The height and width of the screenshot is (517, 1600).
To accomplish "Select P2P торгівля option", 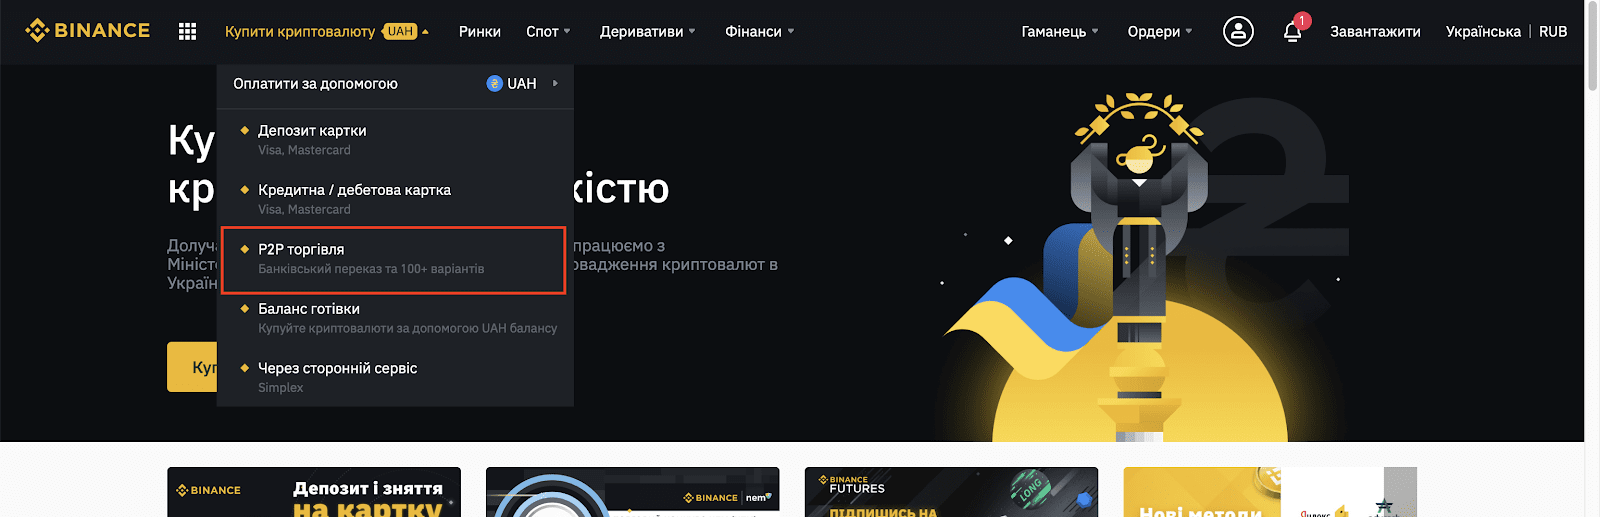I will pyautogui.click(x=395, y=259).
